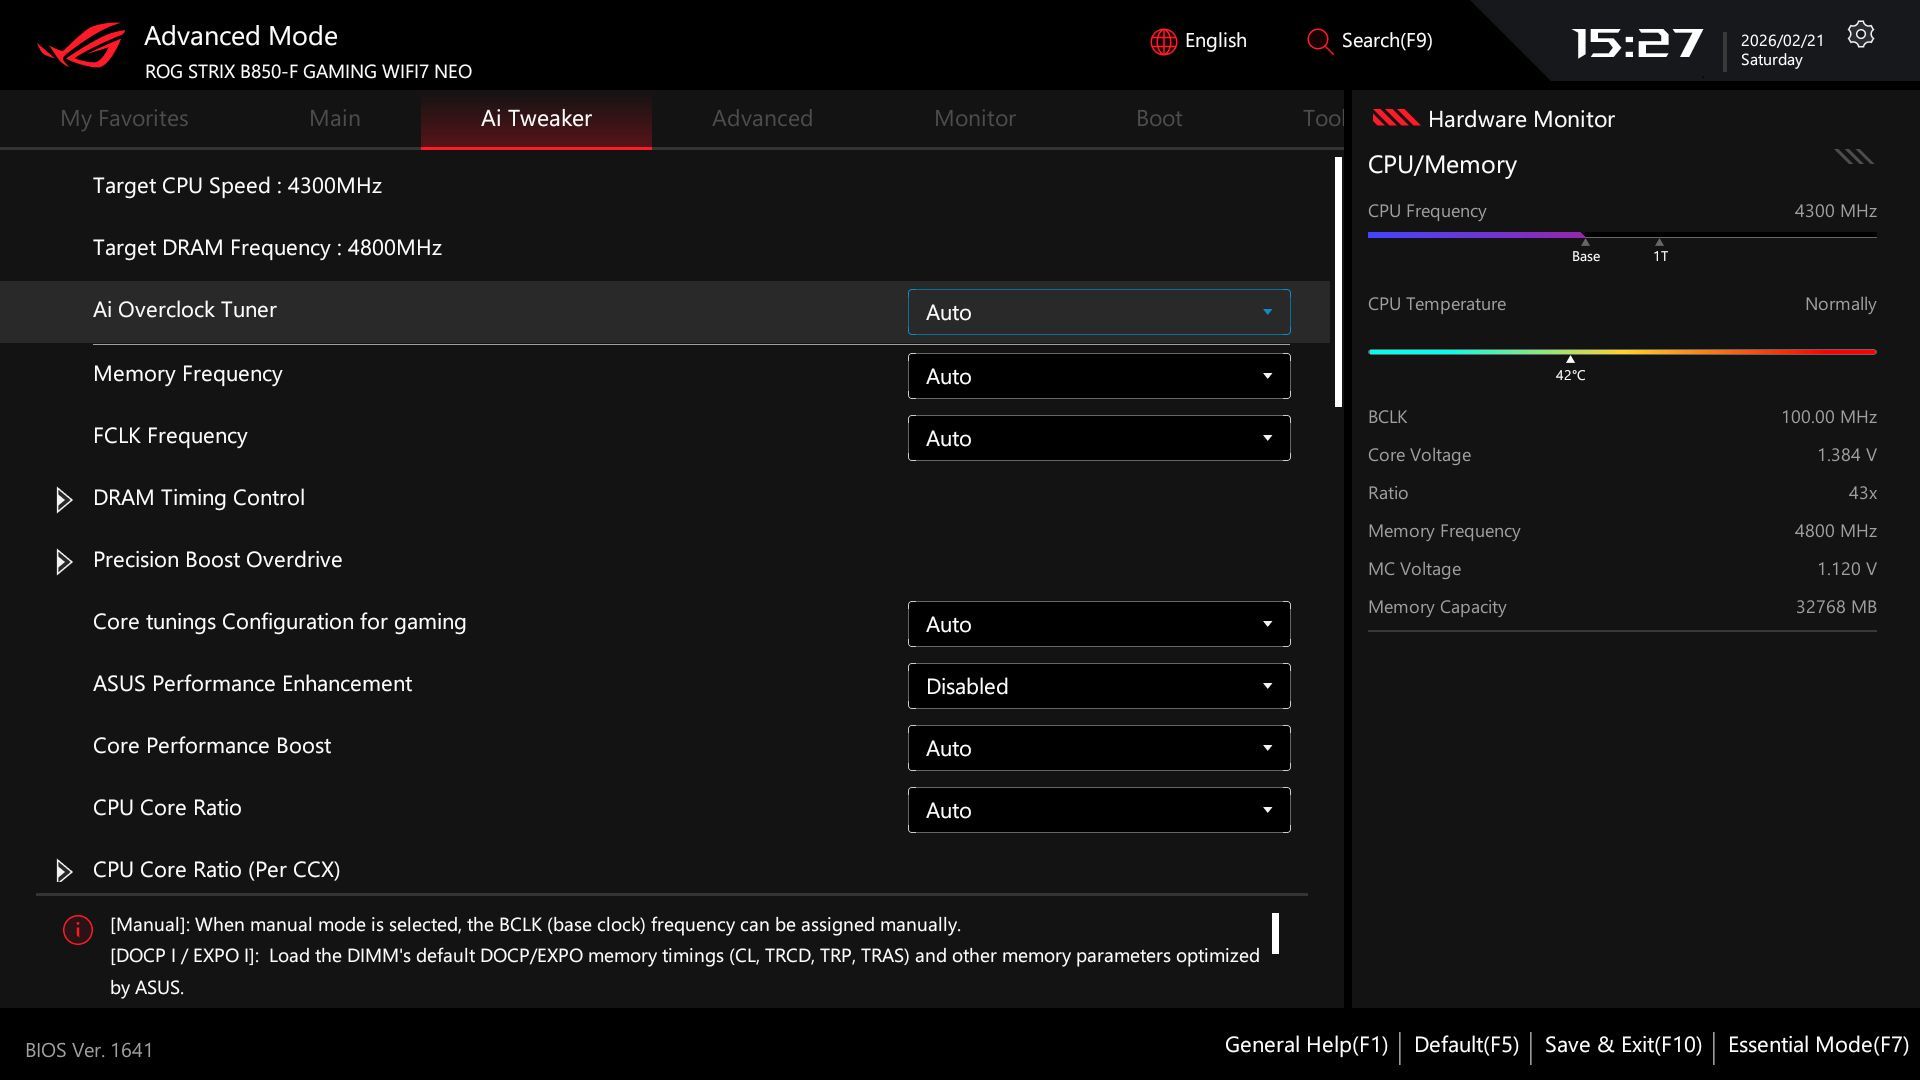This screenshot has width=1920, height=1080.
Task: Open Core tunings Configuration for gaming dropdown
Action: click(1099, 624)
